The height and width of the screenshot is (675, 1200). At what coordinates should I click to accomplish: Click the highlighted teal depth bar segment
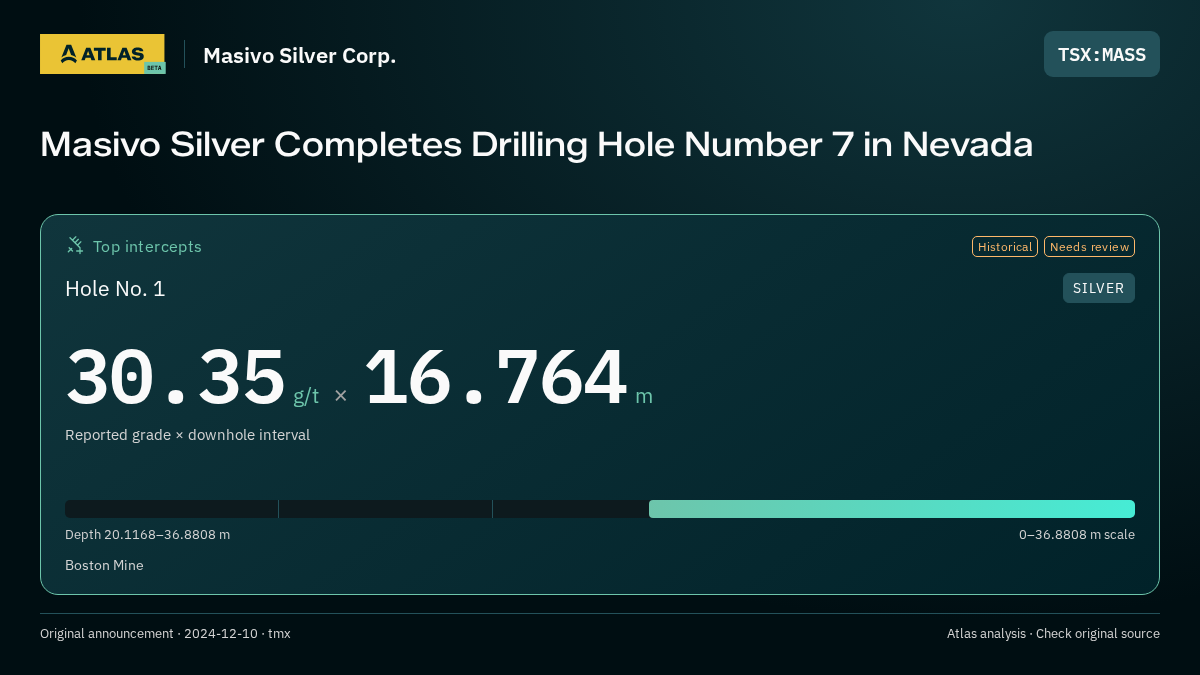pos(892,509)
